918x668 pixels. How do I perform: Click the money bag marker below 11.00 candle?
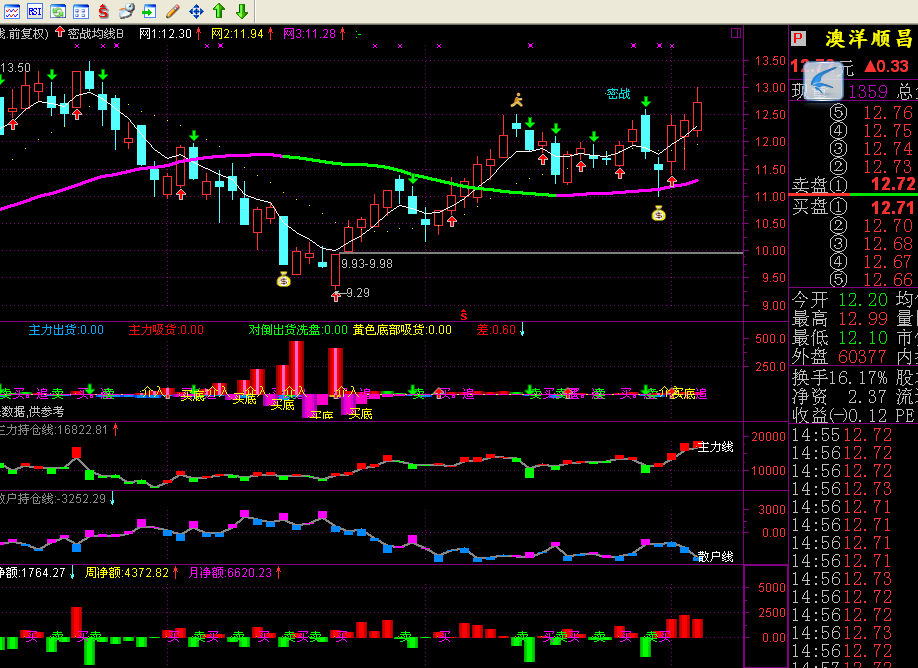pos(659,214)
